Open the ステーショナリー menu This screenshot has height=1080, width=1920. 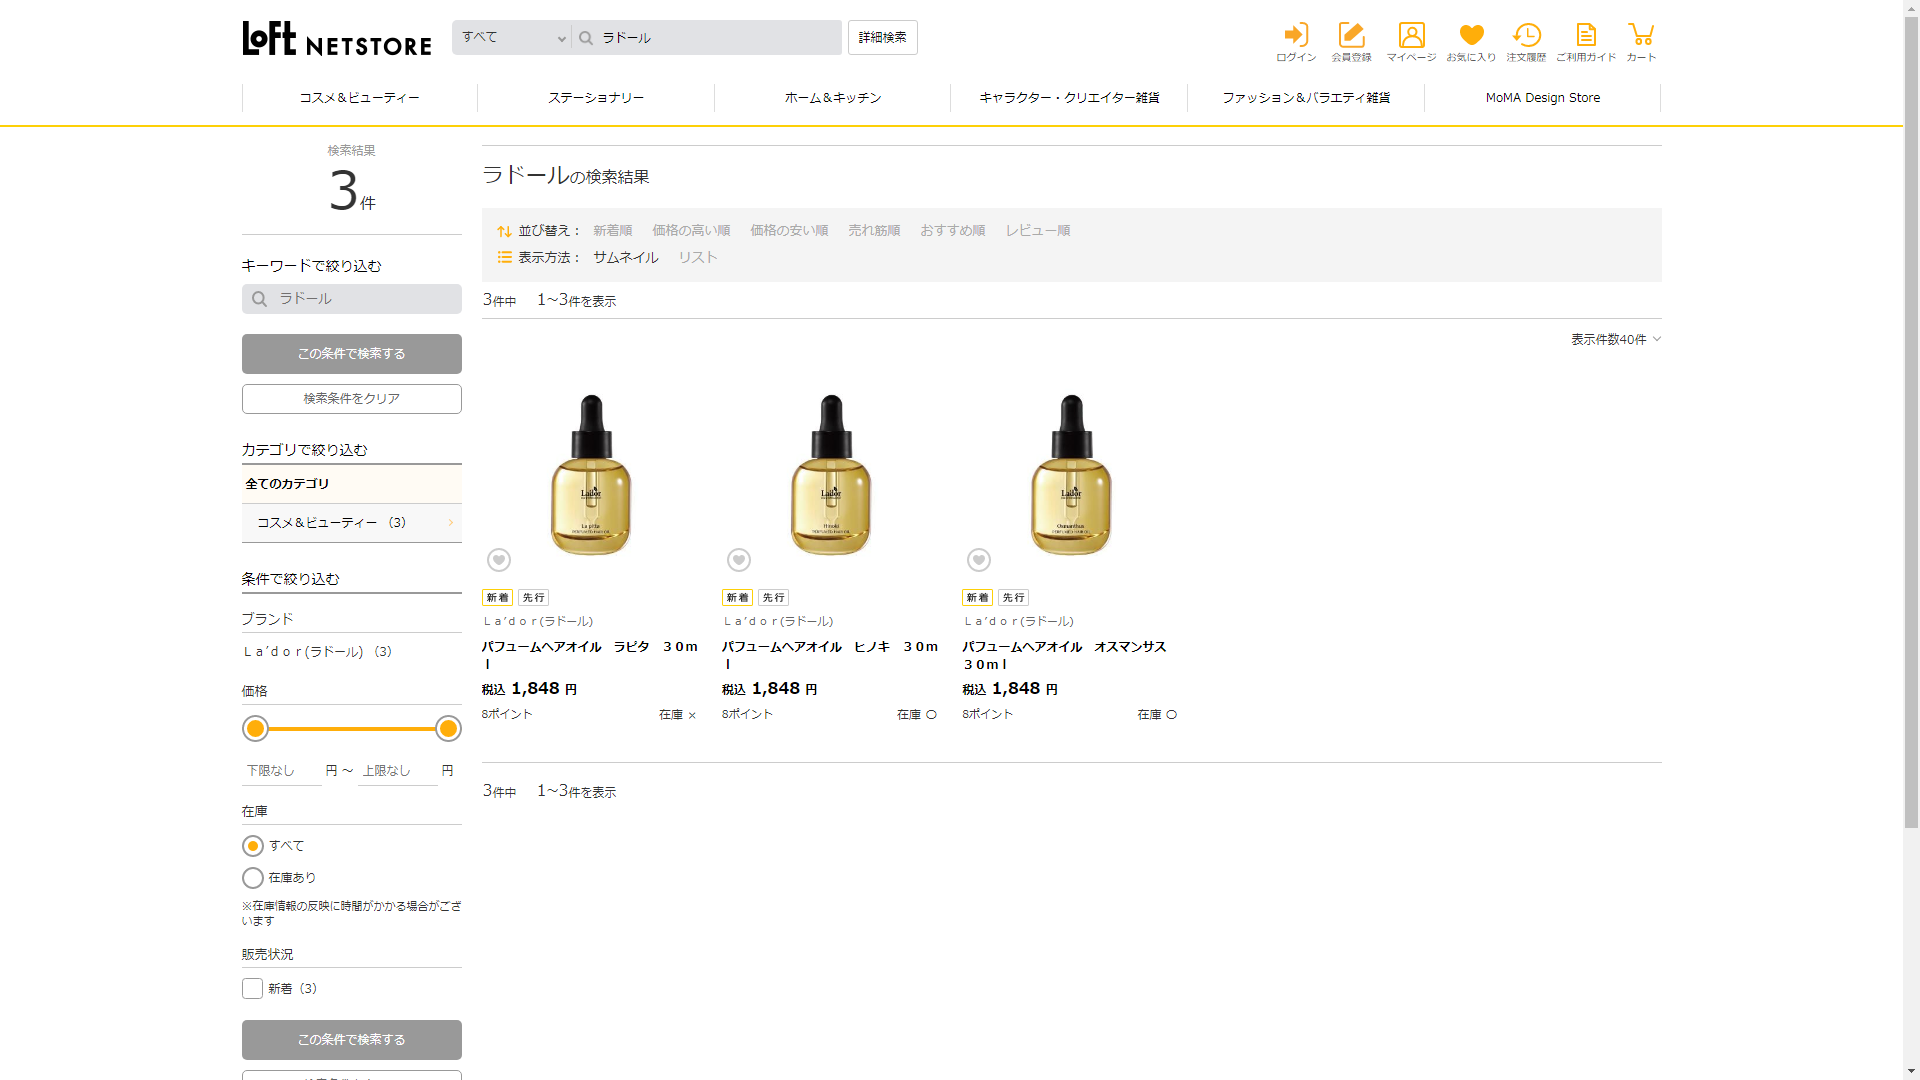(596, 98)
